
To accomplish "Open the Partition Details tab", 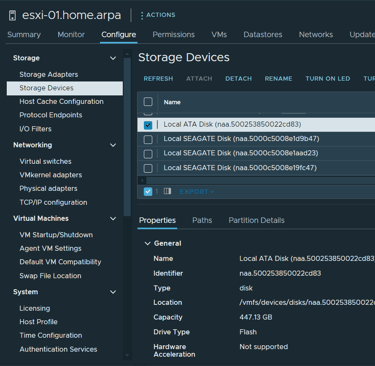I will 256,220.
